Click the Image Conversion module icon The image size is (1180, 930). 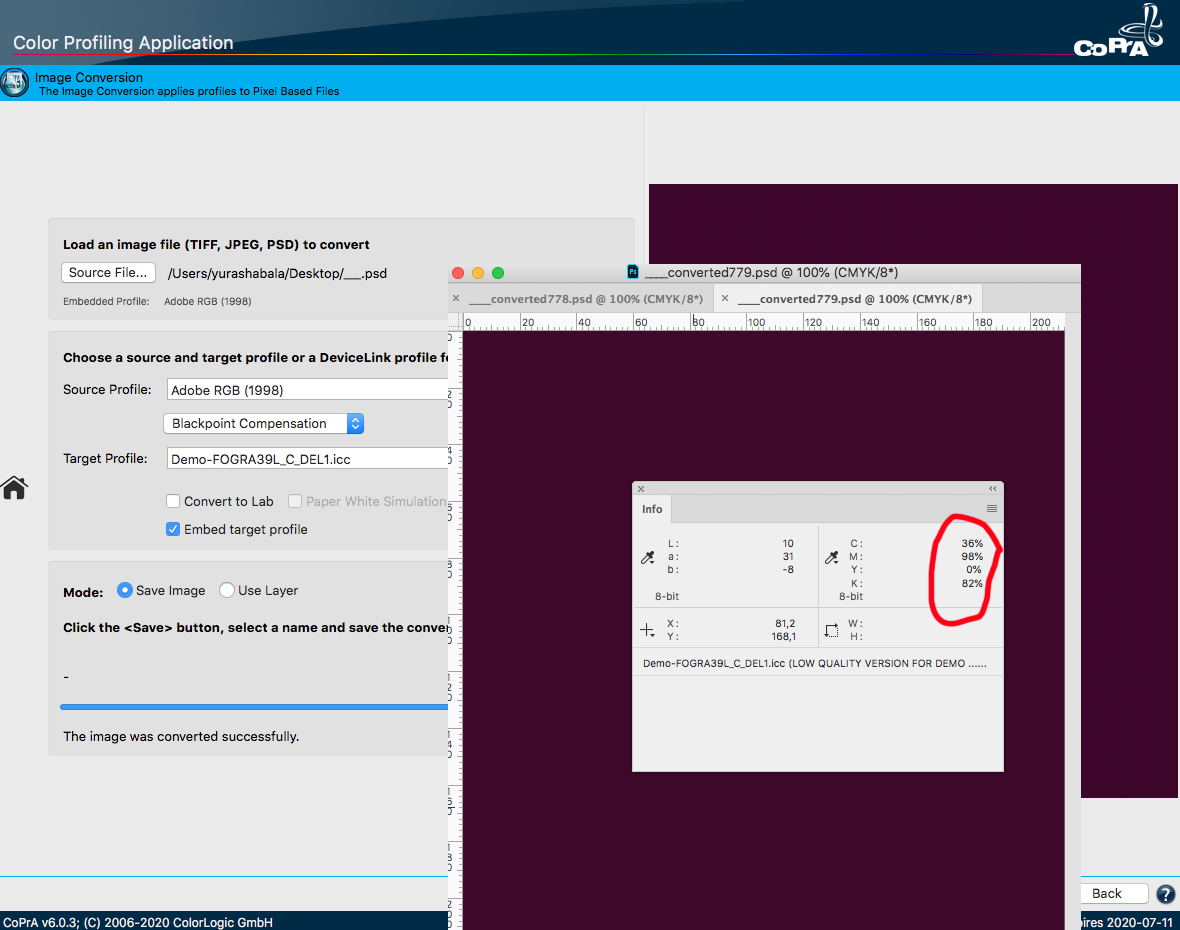tap(14, 82)
